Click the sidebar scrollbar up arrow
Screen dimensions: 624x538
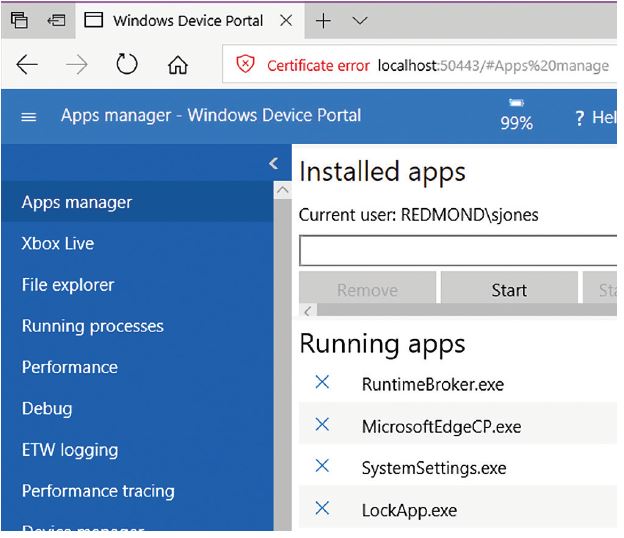[282, 191]
